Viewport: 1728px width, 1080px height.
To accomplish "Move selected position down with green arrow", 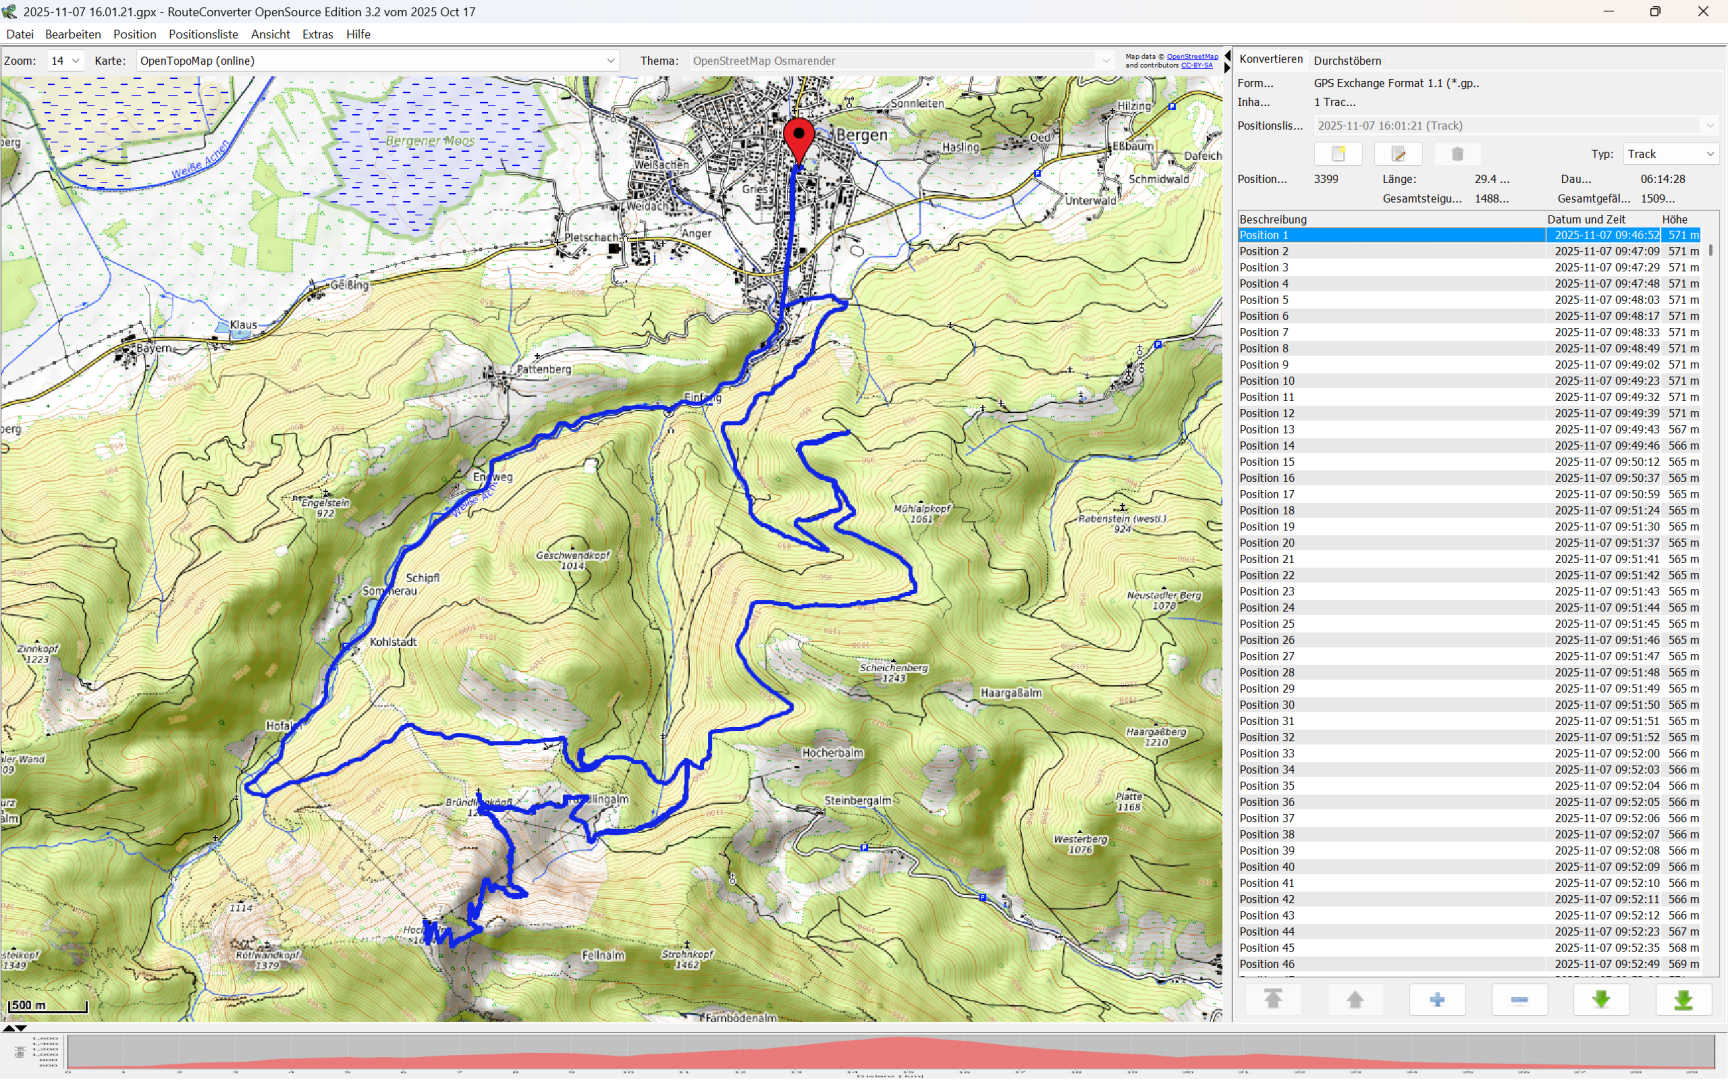I will [1601, 999].
